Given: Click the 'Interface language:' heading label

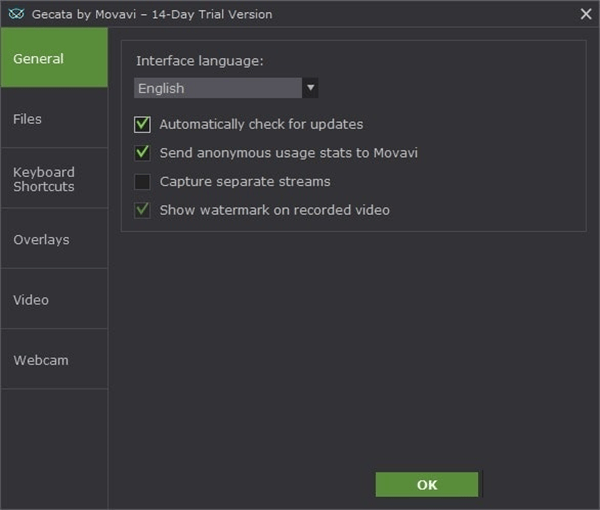Looking at the screenshot, I should (200, 61).
